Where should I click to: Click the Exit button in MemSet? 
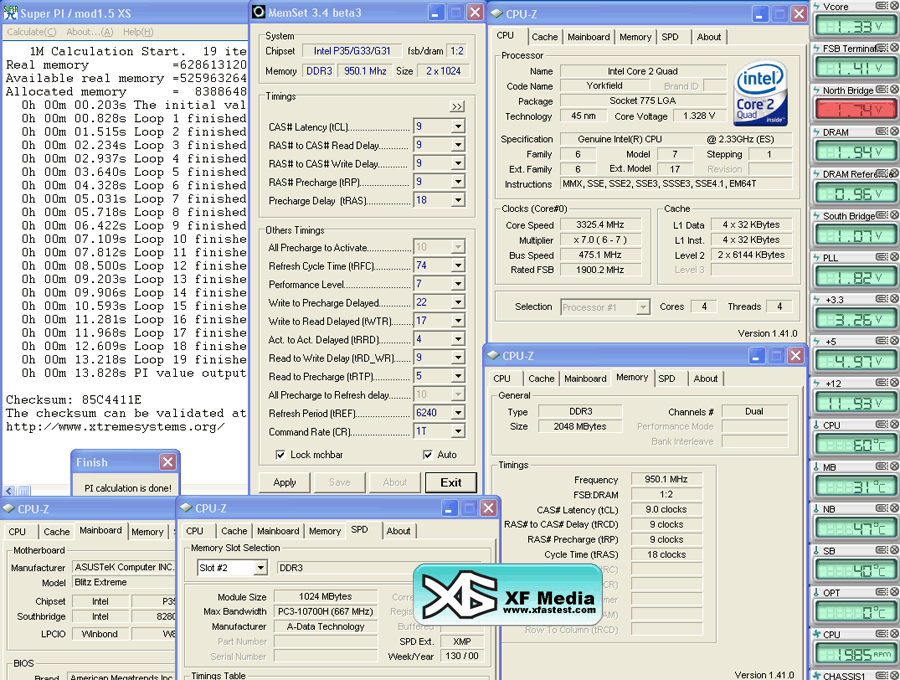click(451, 483)
